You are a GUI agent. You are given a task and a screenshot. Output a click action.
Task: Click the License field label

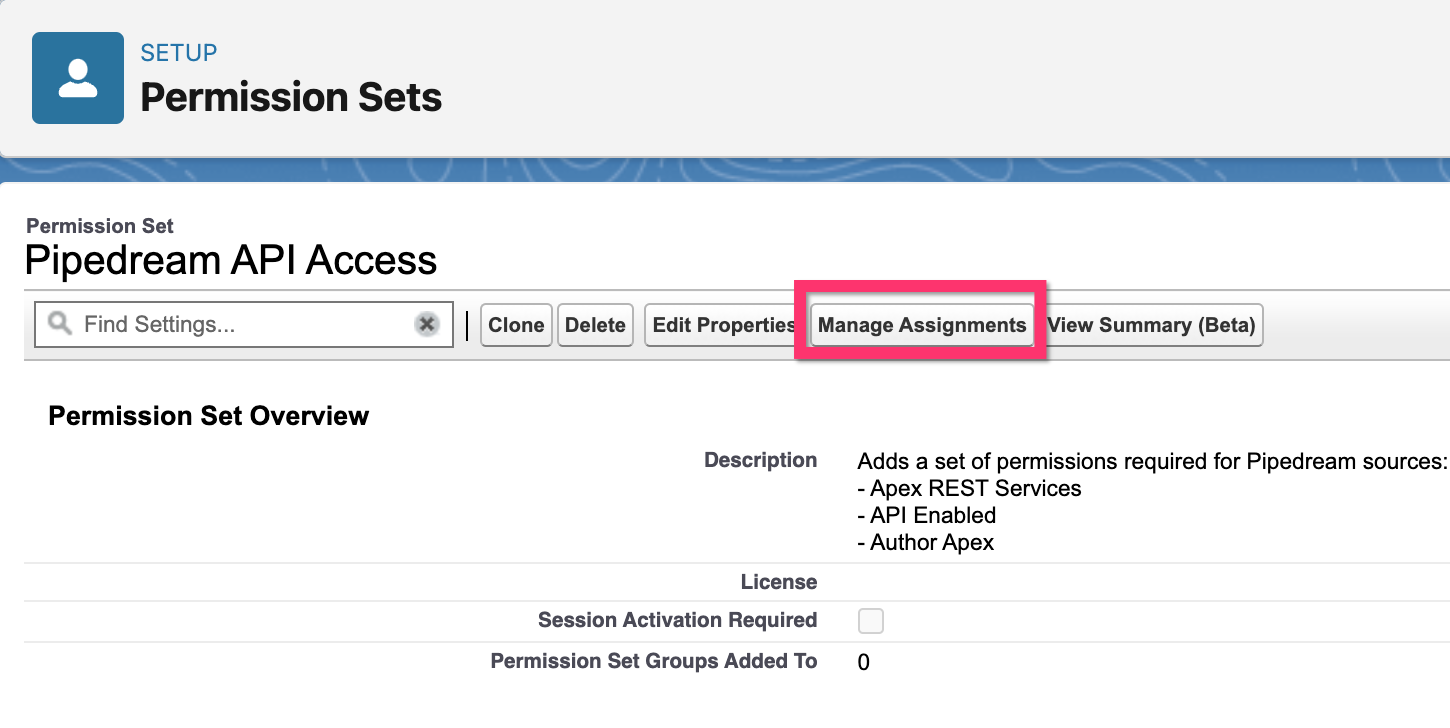point(778,582)
